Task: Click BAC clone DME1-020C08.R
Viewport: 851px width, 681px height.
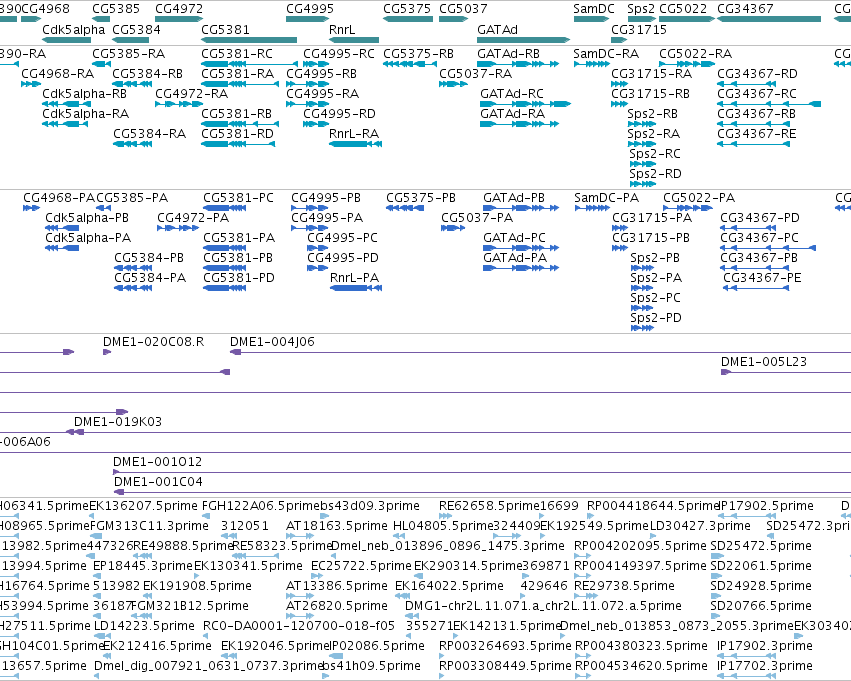Action: (154, 341)
